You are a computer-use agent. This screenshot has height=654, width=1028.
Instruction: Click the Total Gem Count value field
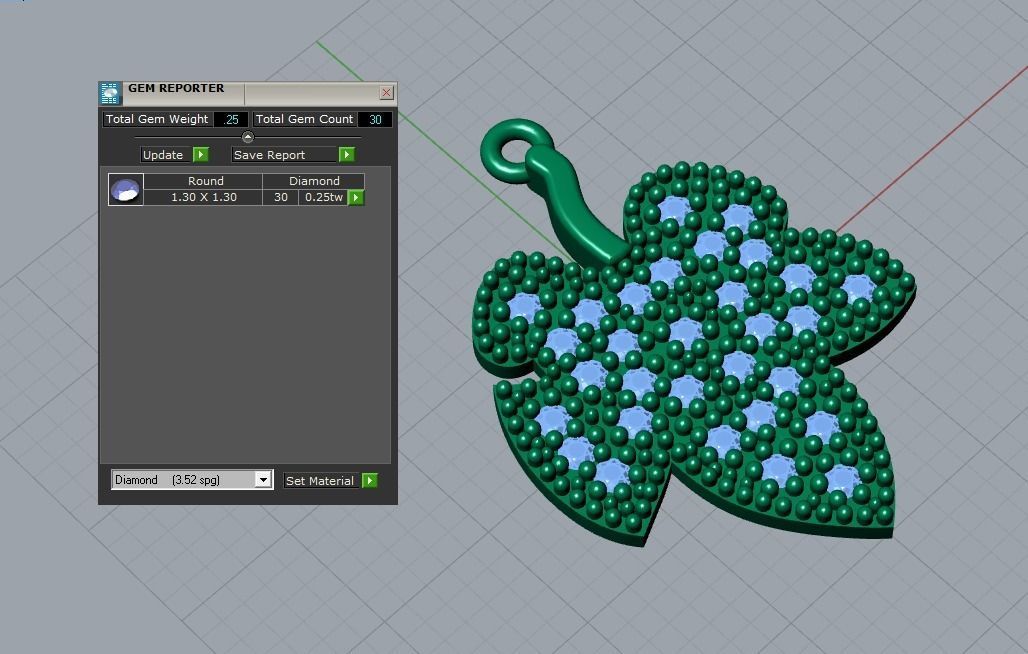[x=375, y=119]
